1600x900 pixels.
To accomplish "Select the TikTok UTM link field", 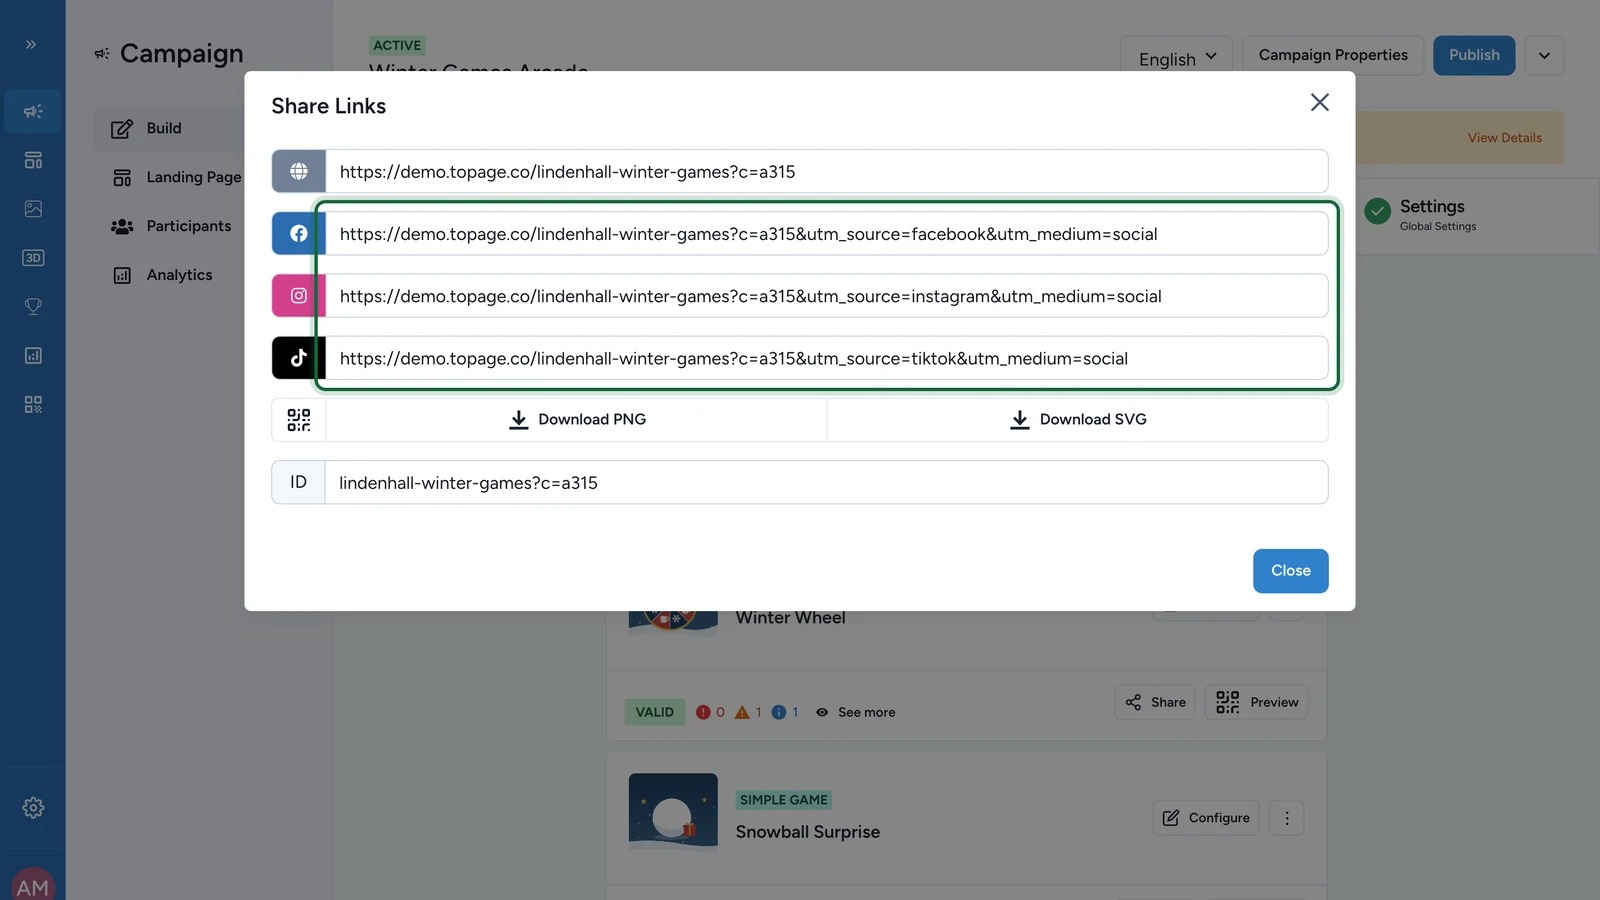I will pyautogui.click(x=827, y=358).
